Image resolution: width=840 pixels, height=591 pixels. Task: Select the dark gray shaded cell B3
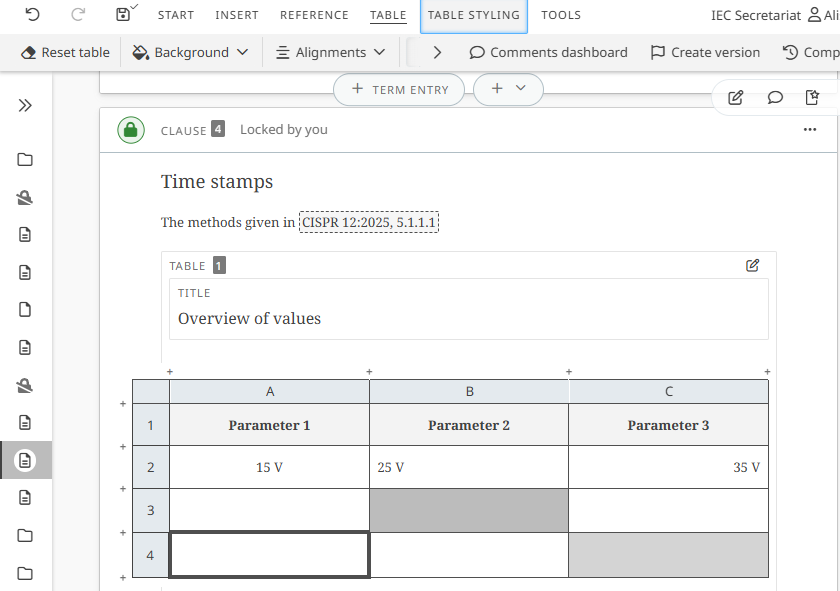[x=469, y=510]
